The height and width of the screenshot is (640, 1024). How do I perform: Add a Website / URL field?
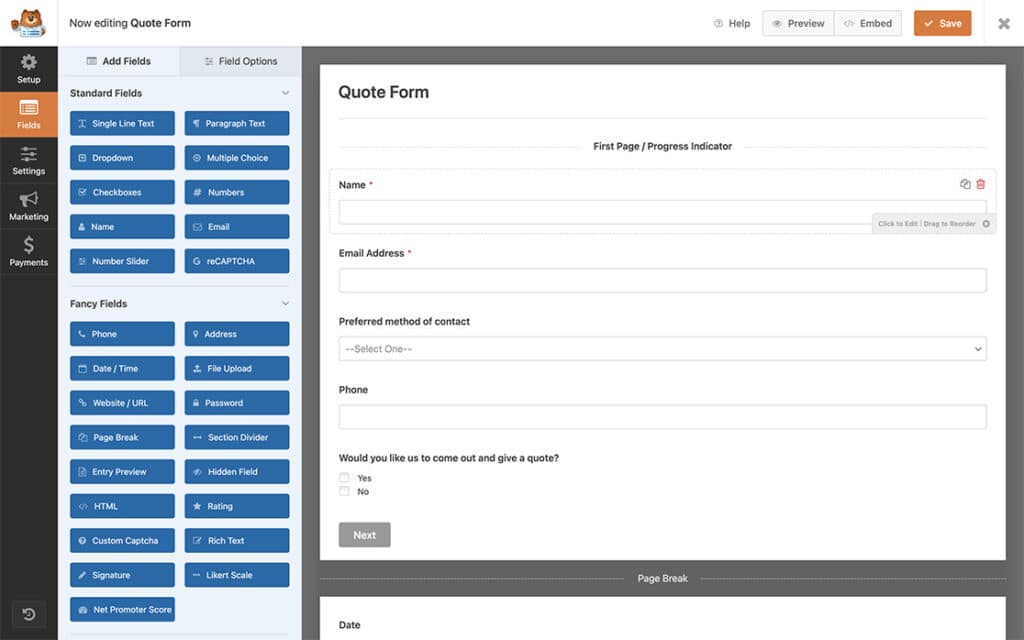coord(122,403)
